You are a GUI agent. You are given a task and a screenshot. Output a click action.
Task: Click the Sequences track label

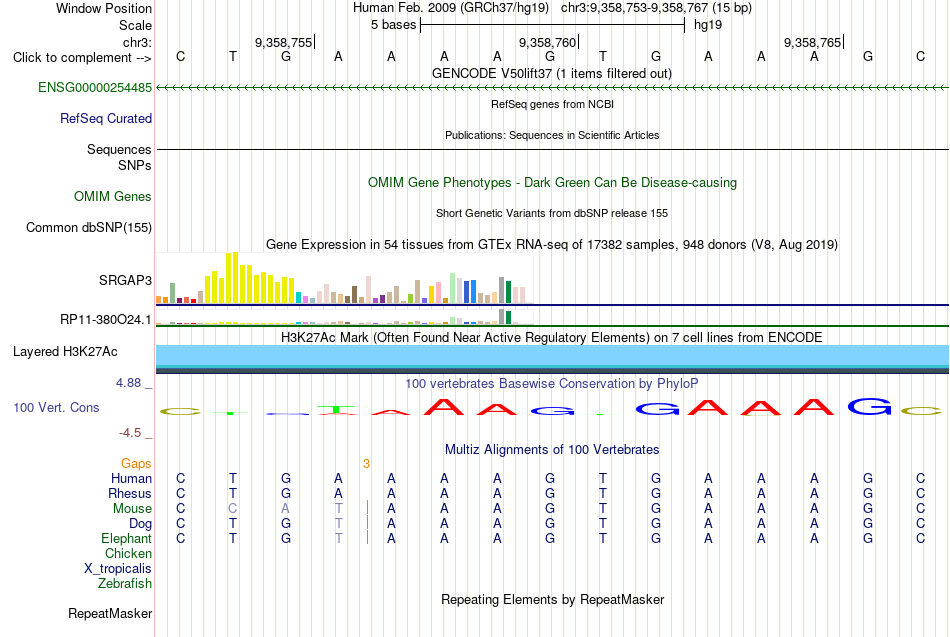(119, 149)
